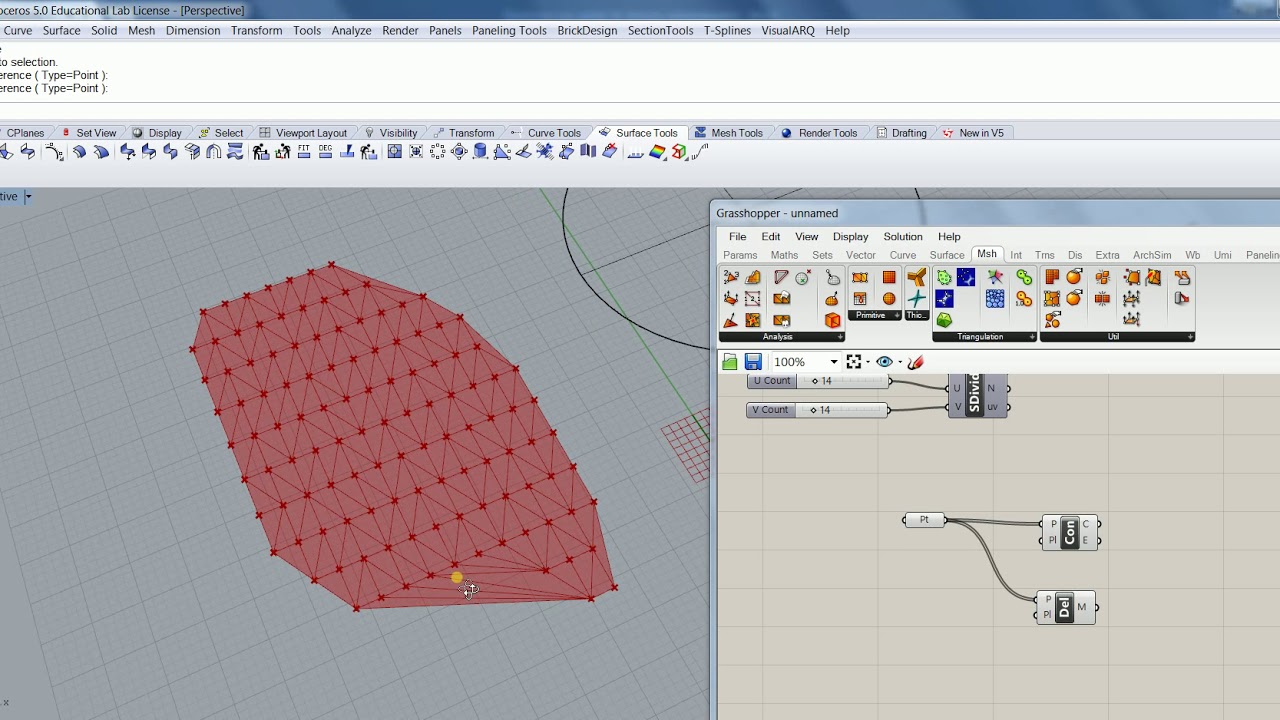Select the Pt parameter component on canvas
Viewport: 1280px width, 720px height.
pos(924,520)
